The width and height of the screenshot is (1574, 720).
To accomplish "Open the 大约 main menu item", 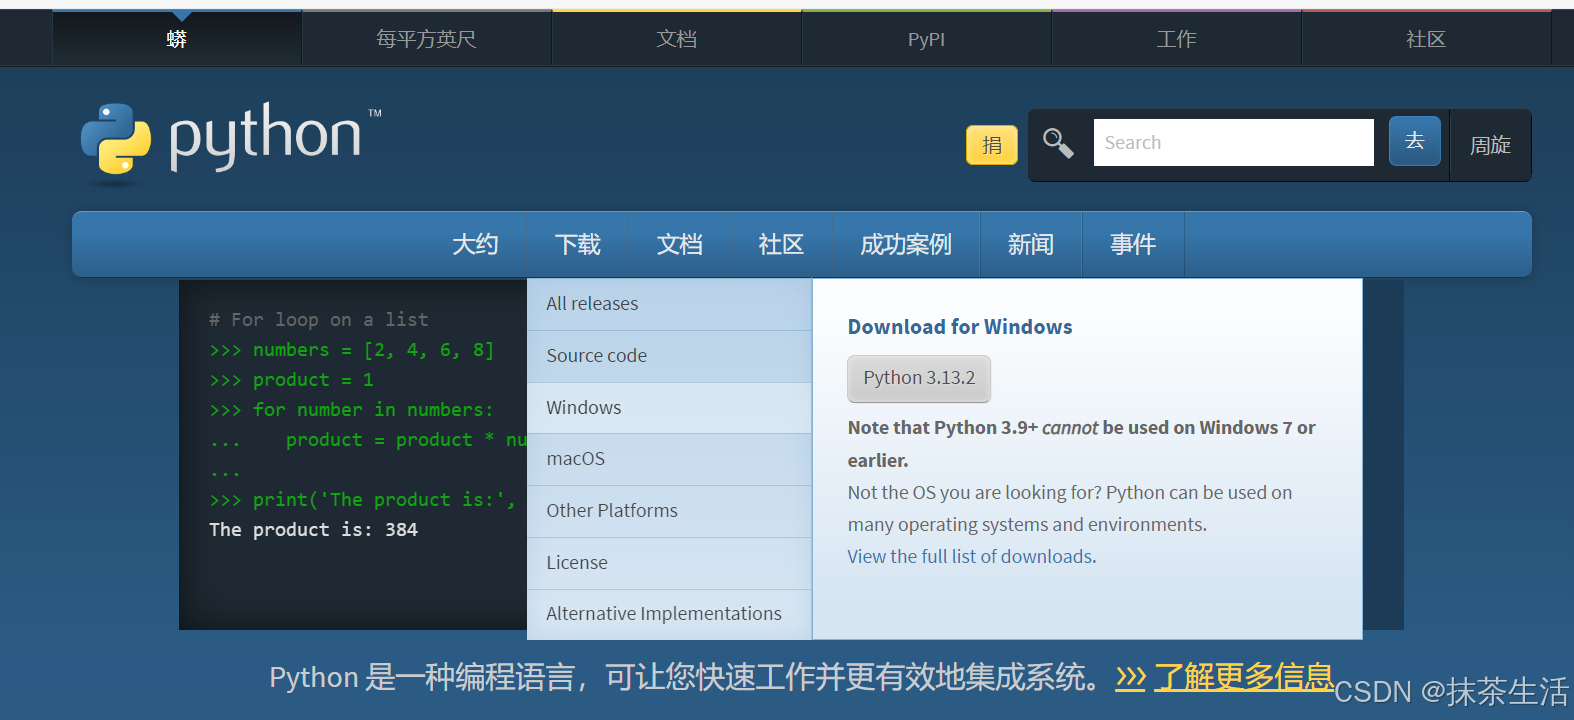I will point(475,244).
